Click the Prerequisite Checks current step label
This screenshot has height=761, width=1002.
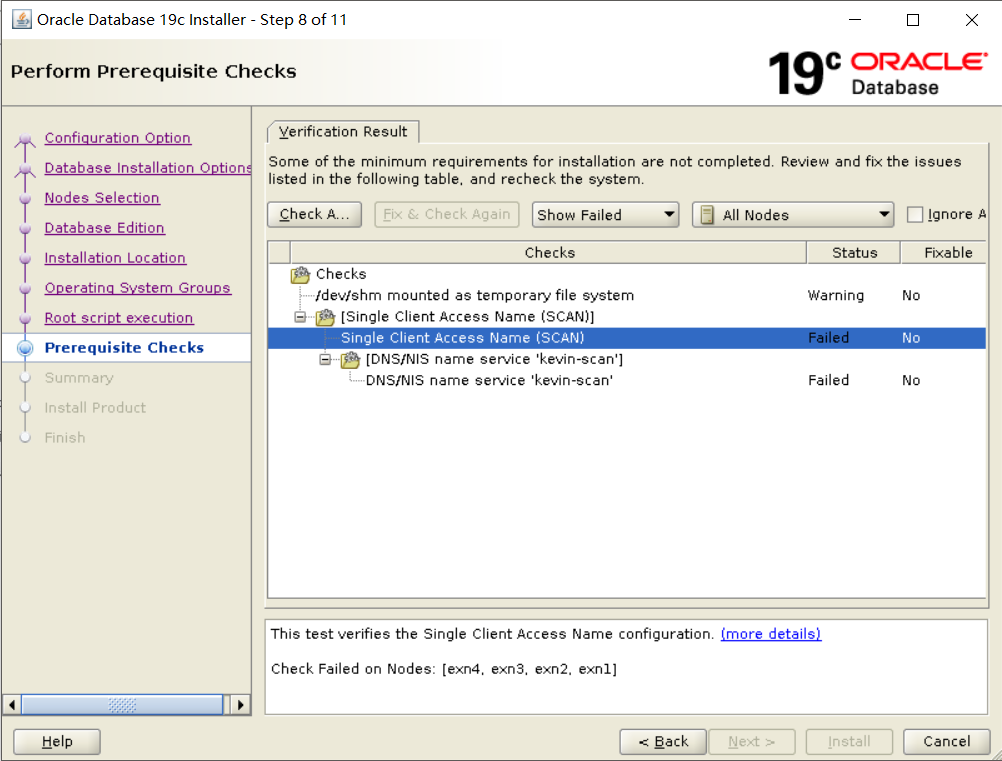point(124,348)
